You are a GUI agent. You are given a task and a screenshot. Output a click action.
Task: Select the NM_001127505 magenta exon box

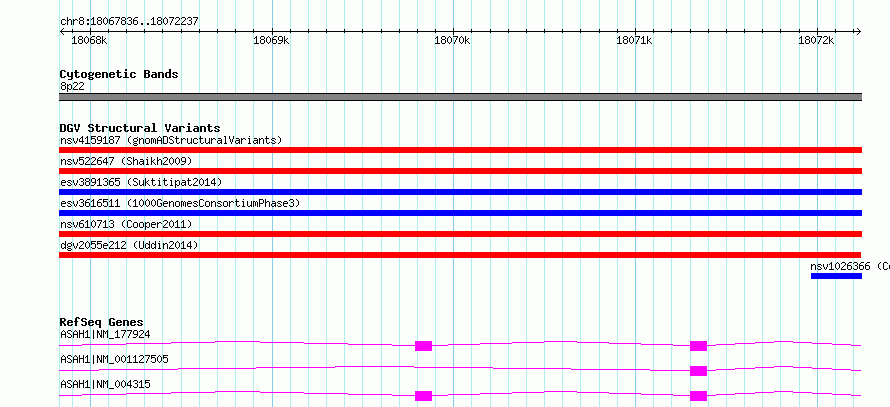(698, 371)
